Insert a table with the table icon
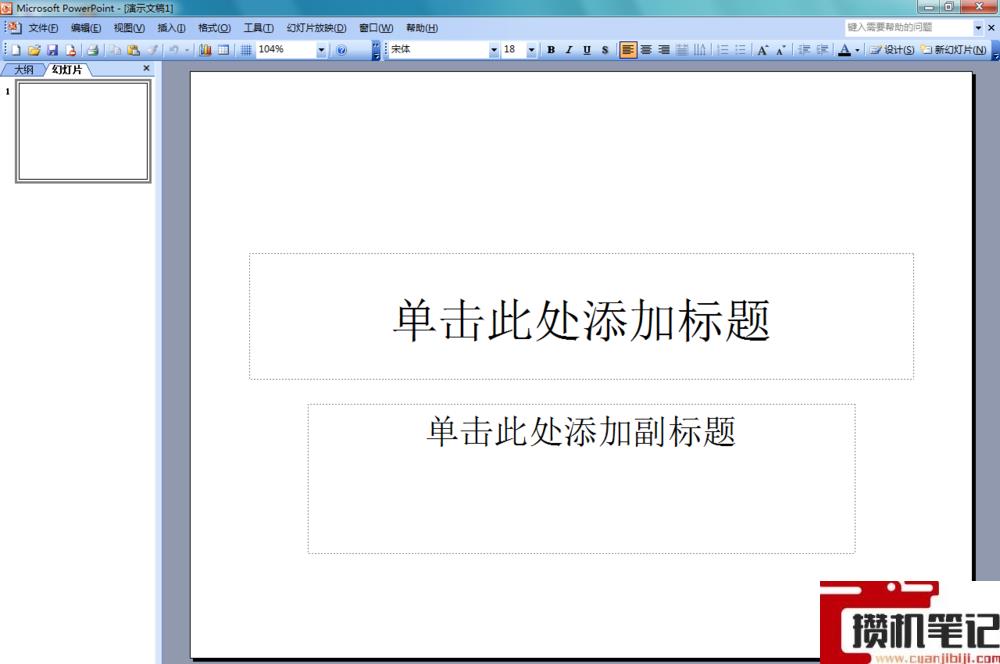This screenshot has width=1000, height=664. tap(223, 50)
